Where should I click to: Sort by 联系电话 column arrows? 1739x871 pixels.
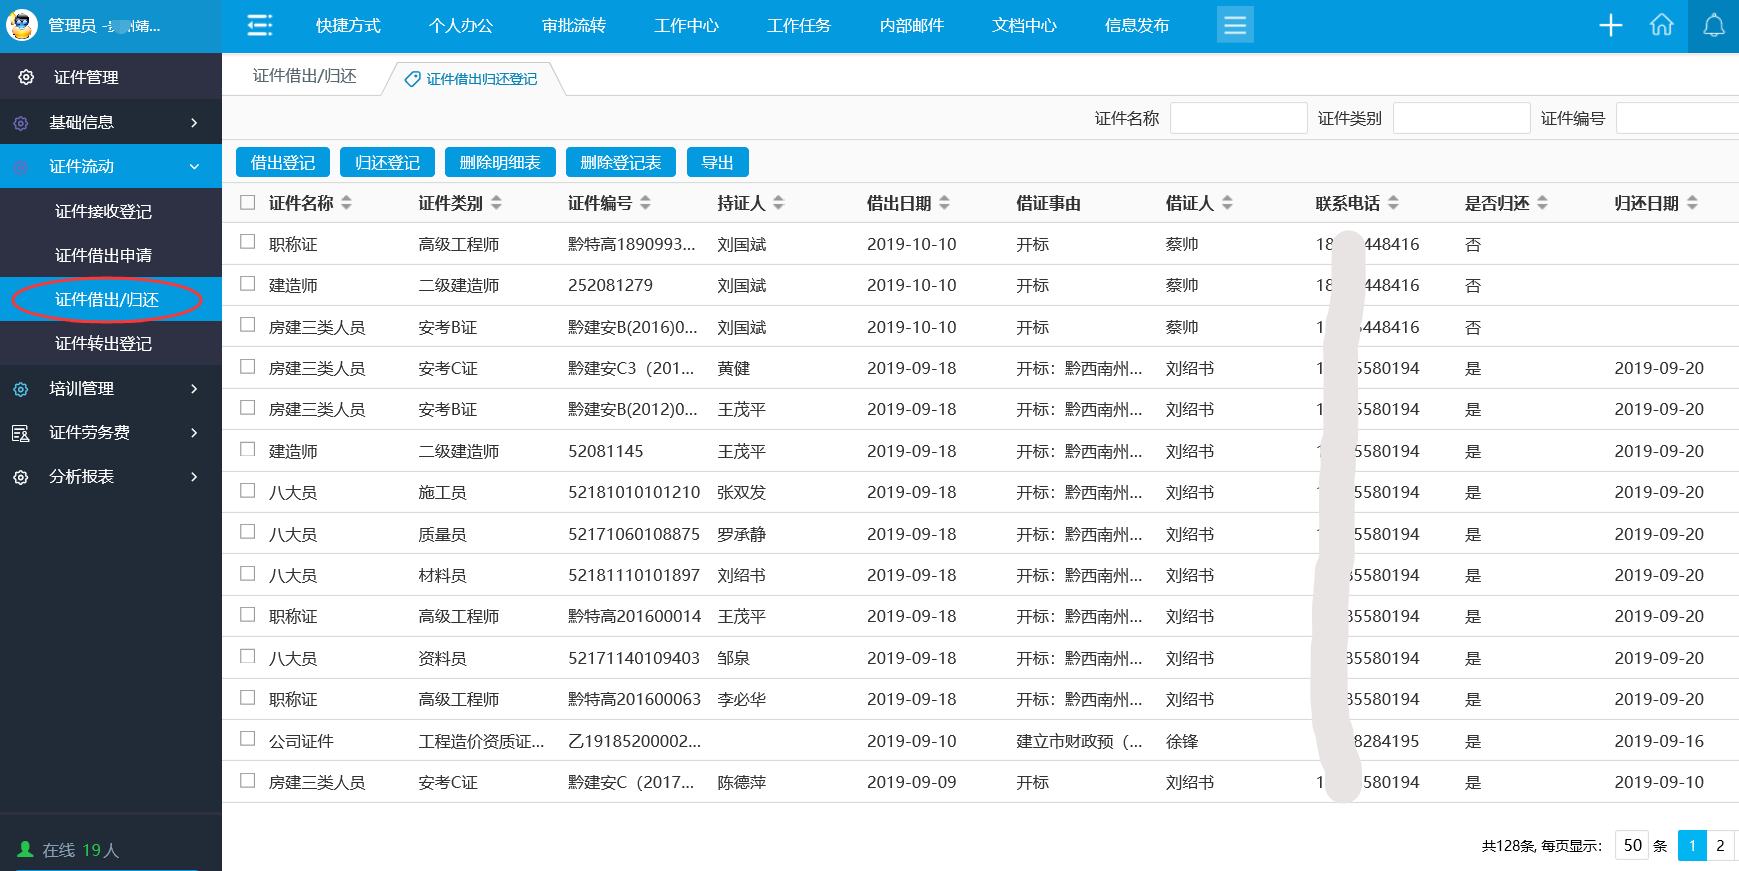tap(1393, 203)
